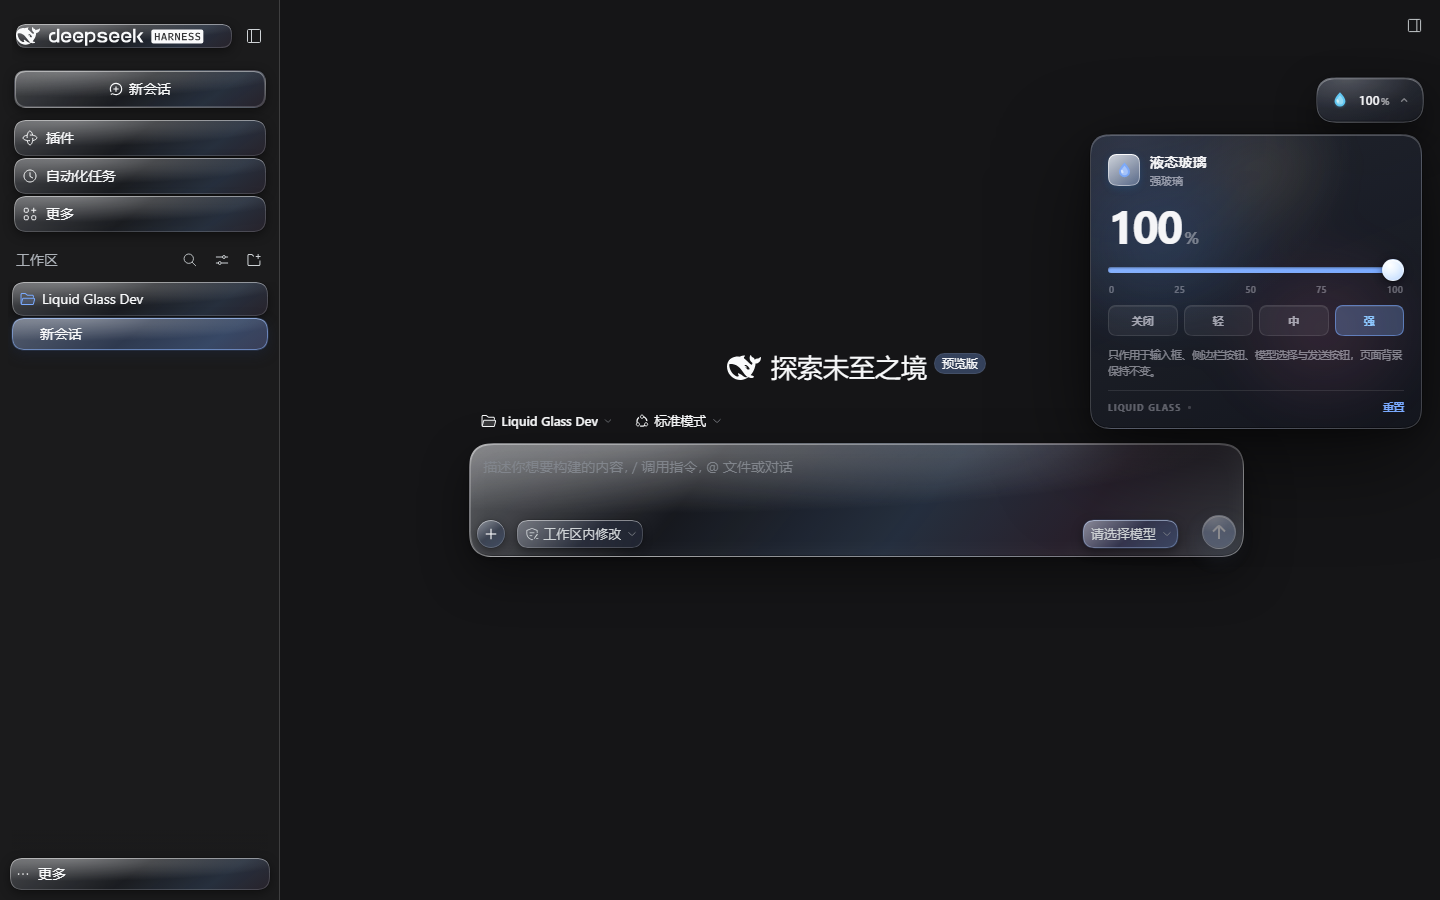
Task: Select the 中 glass preset
Action: tap(1294, 321)
